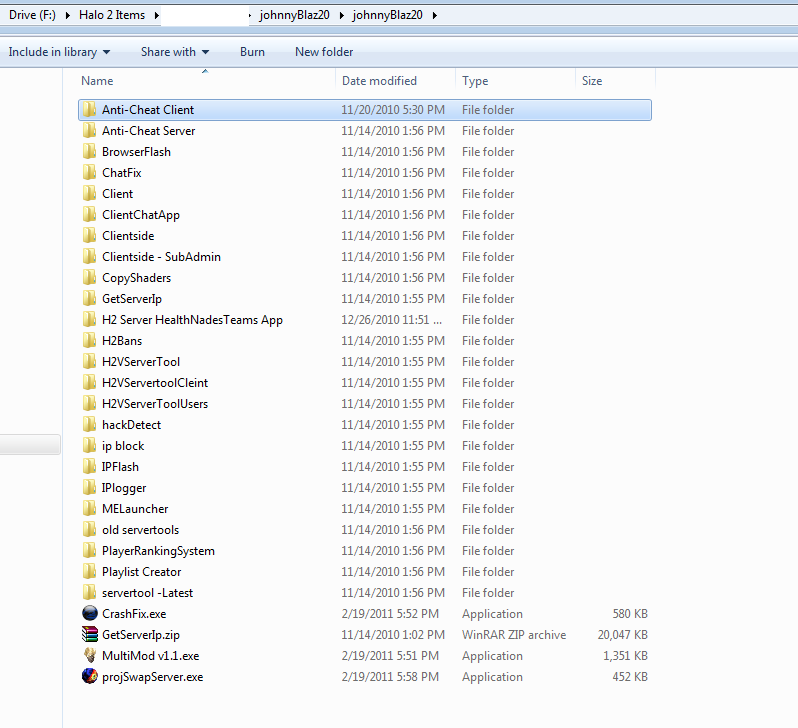
Task: Sort by the Type column header
Action: coord(475,81)
